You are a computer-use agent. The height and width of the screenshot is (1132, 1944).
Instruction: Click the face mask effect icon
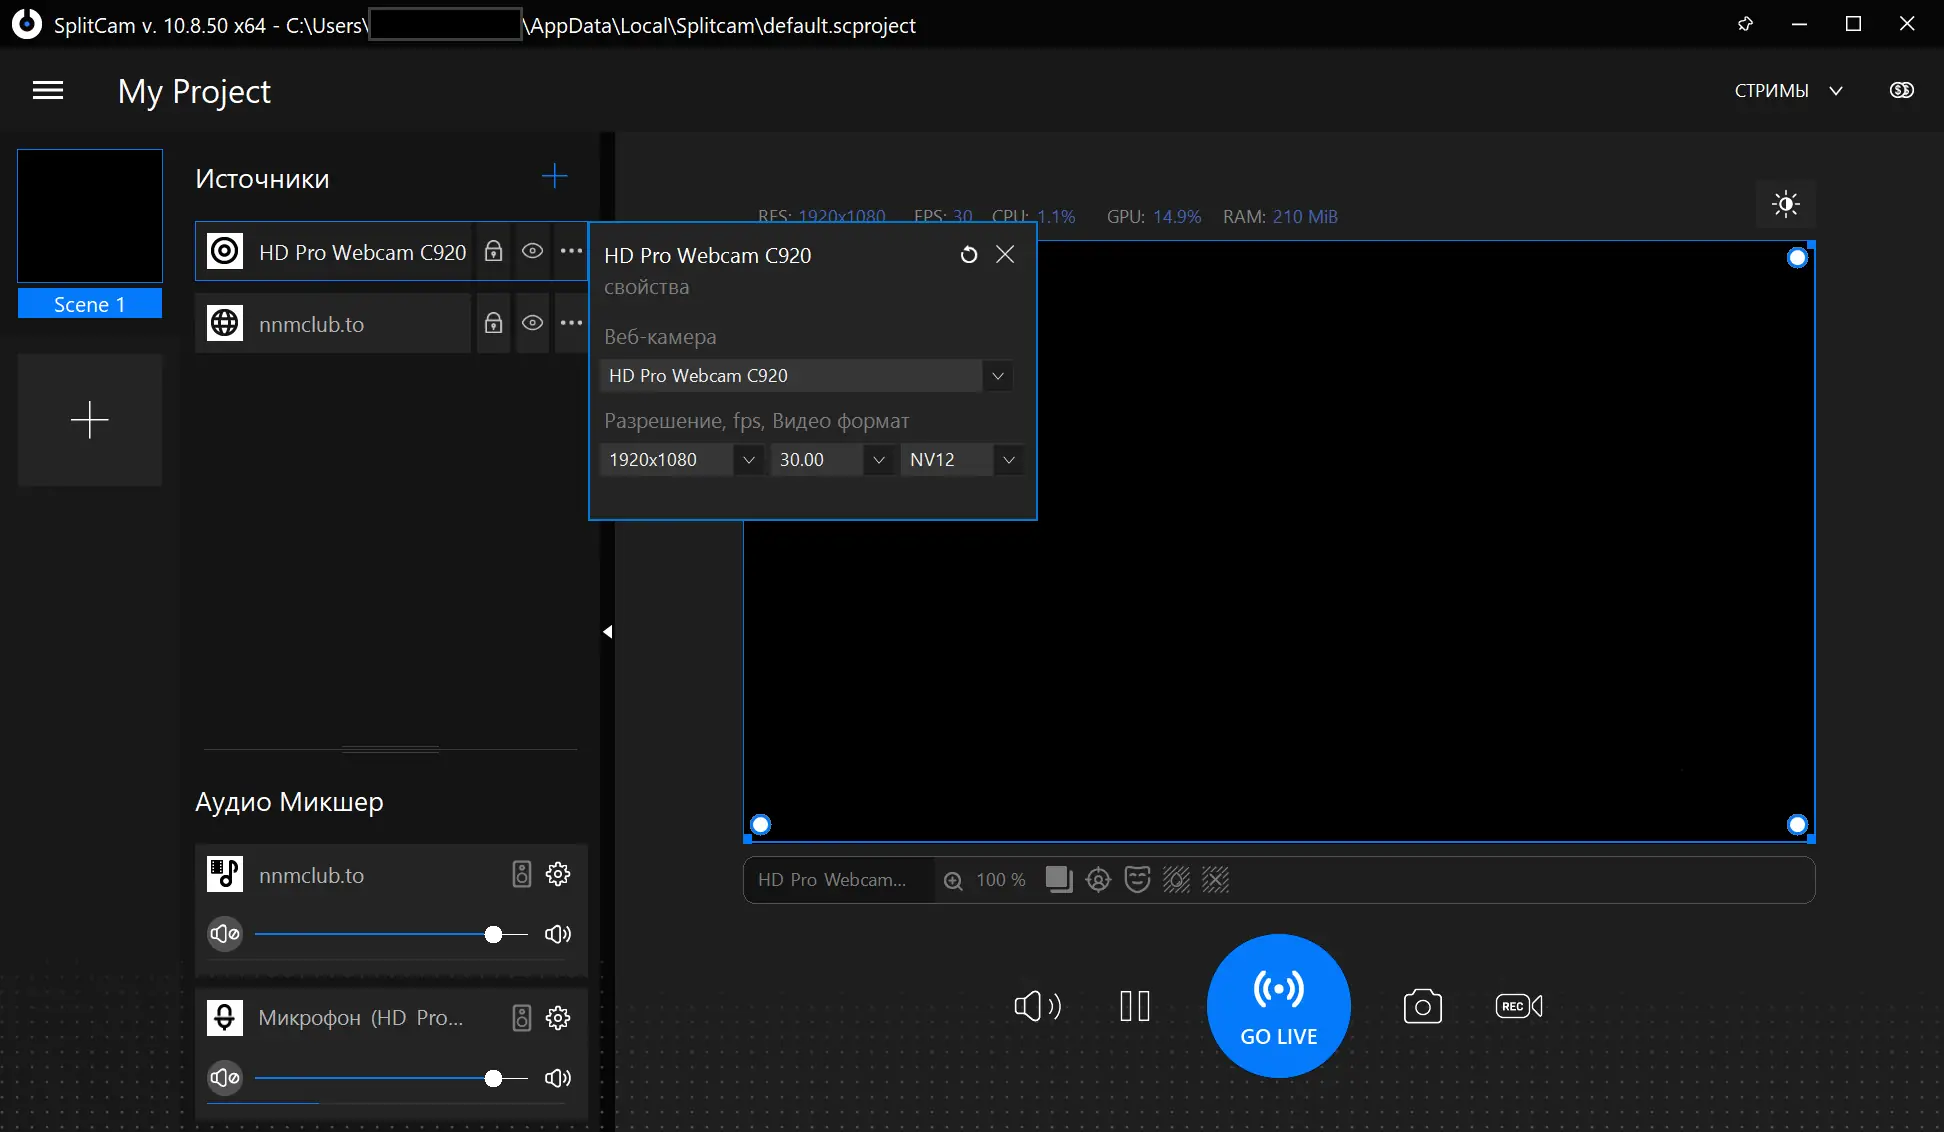click(x=1137, y=880)
